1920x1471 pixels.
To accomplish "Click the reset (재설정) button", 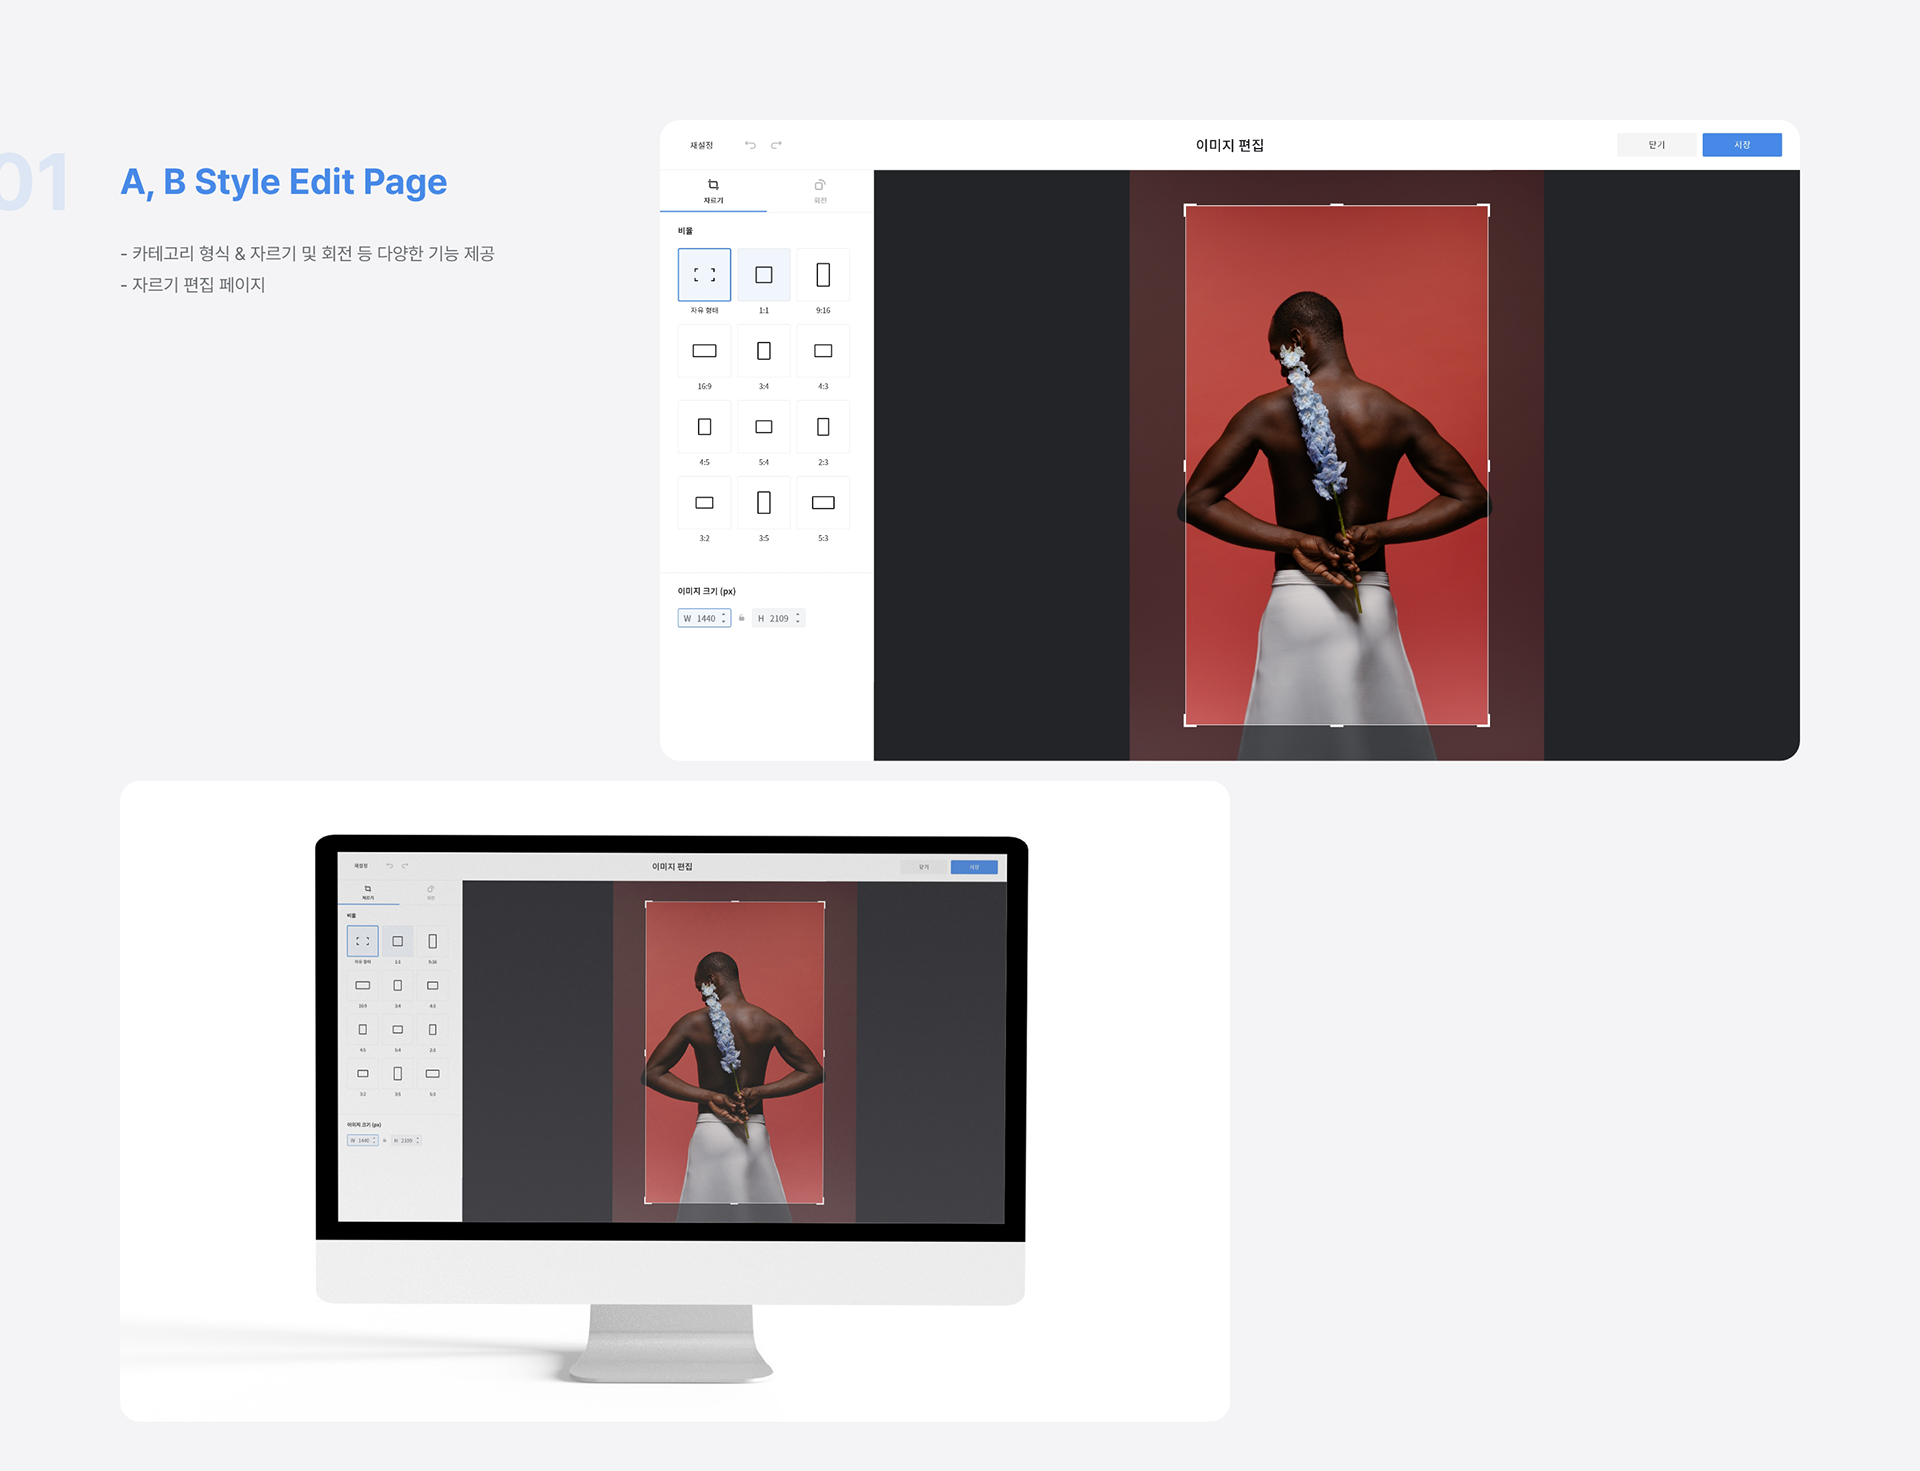I will coord(701,145).
